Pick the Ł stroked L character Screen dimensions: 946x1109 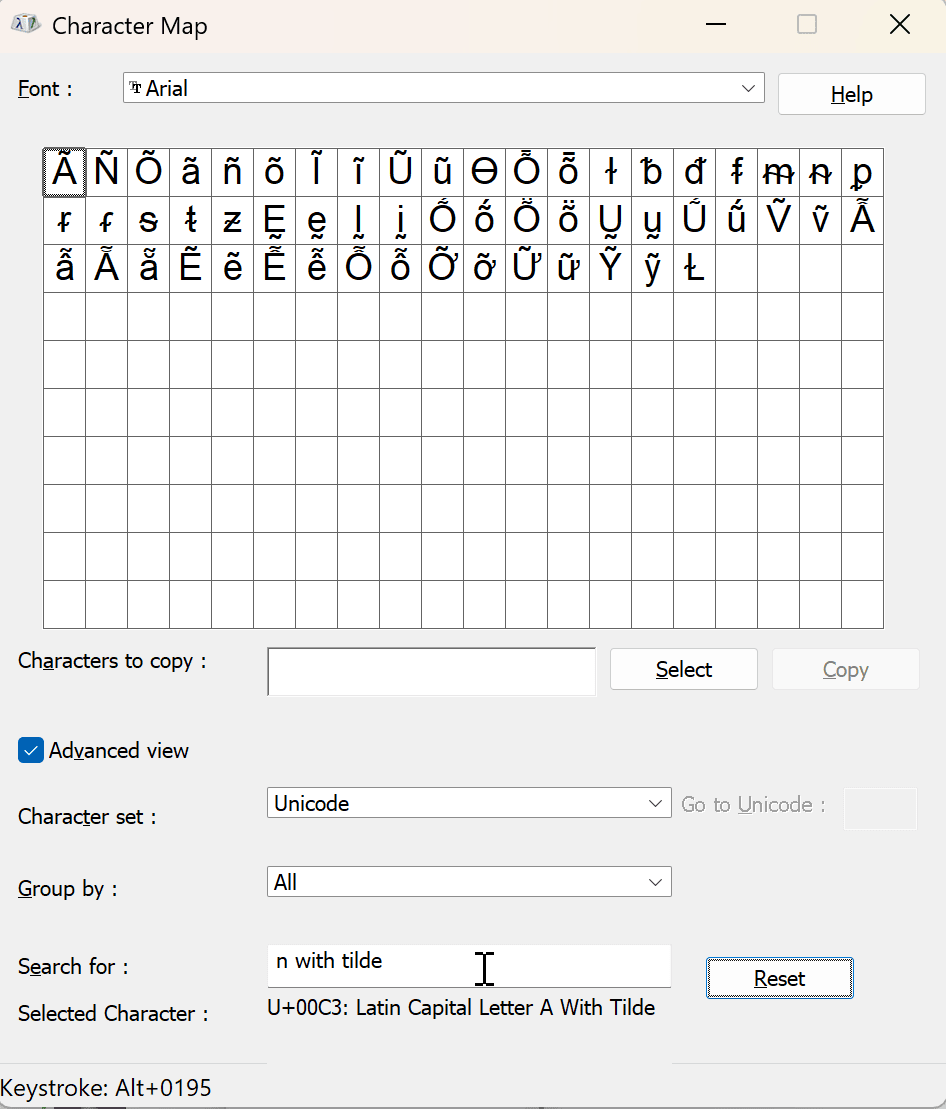click(x=694, y=268)
